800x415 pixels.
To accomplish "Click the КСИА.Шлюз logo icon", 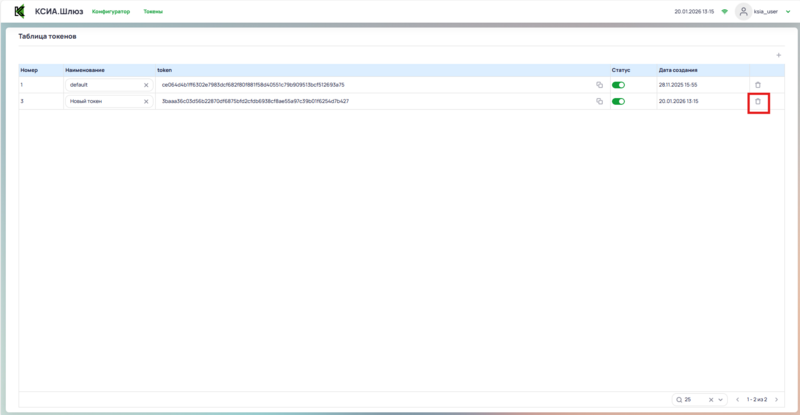I will coord(19,11).
